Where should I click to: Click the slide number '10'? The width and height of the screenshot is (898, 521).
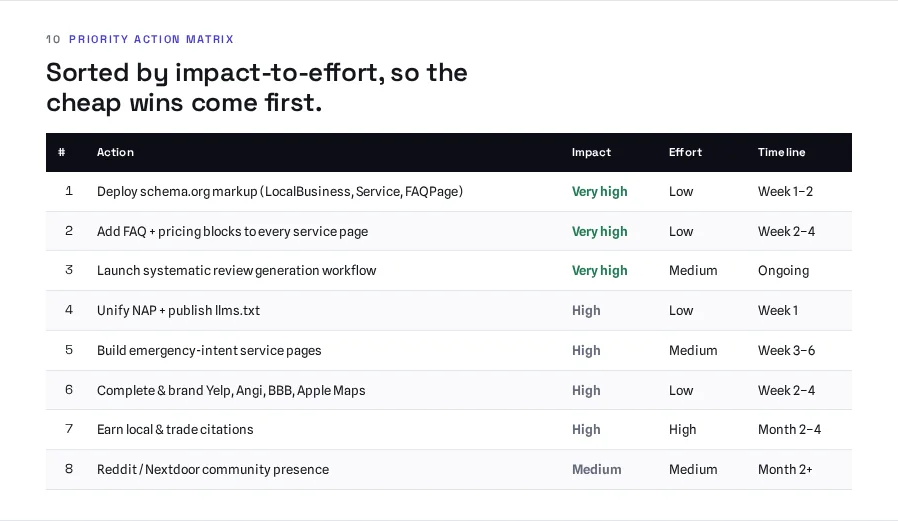coord(53,40)
